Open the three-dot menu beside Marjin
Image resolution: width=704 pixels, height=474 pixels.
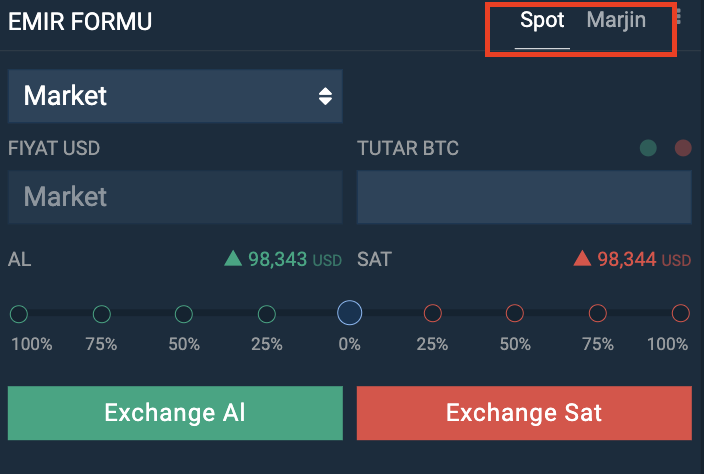[x=679, y=18]
